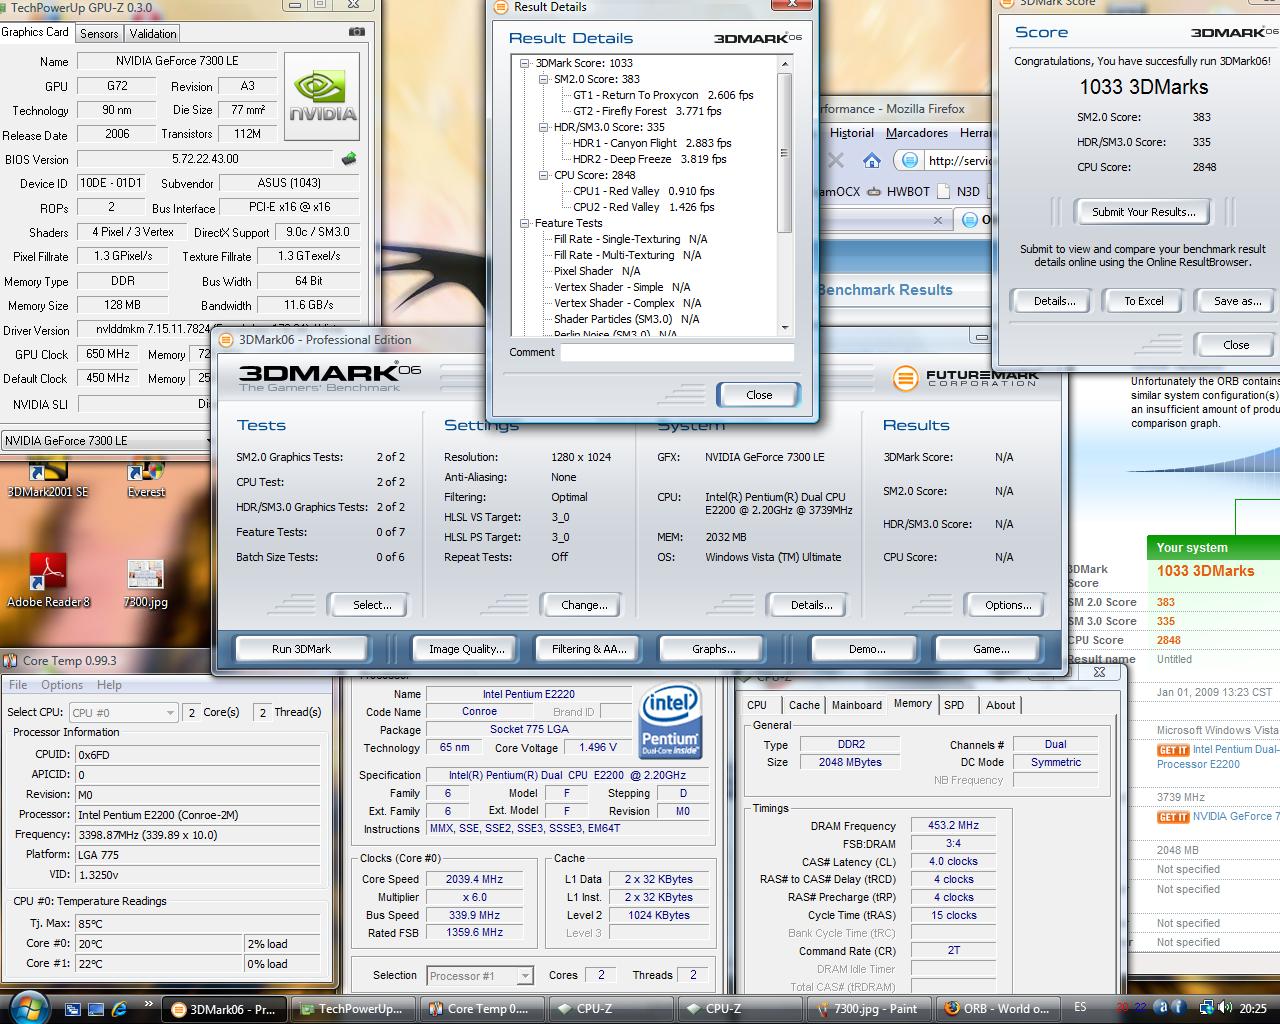
Task: Click the Graphs... button in 3DMark06
Action: [x=714, y=649]
